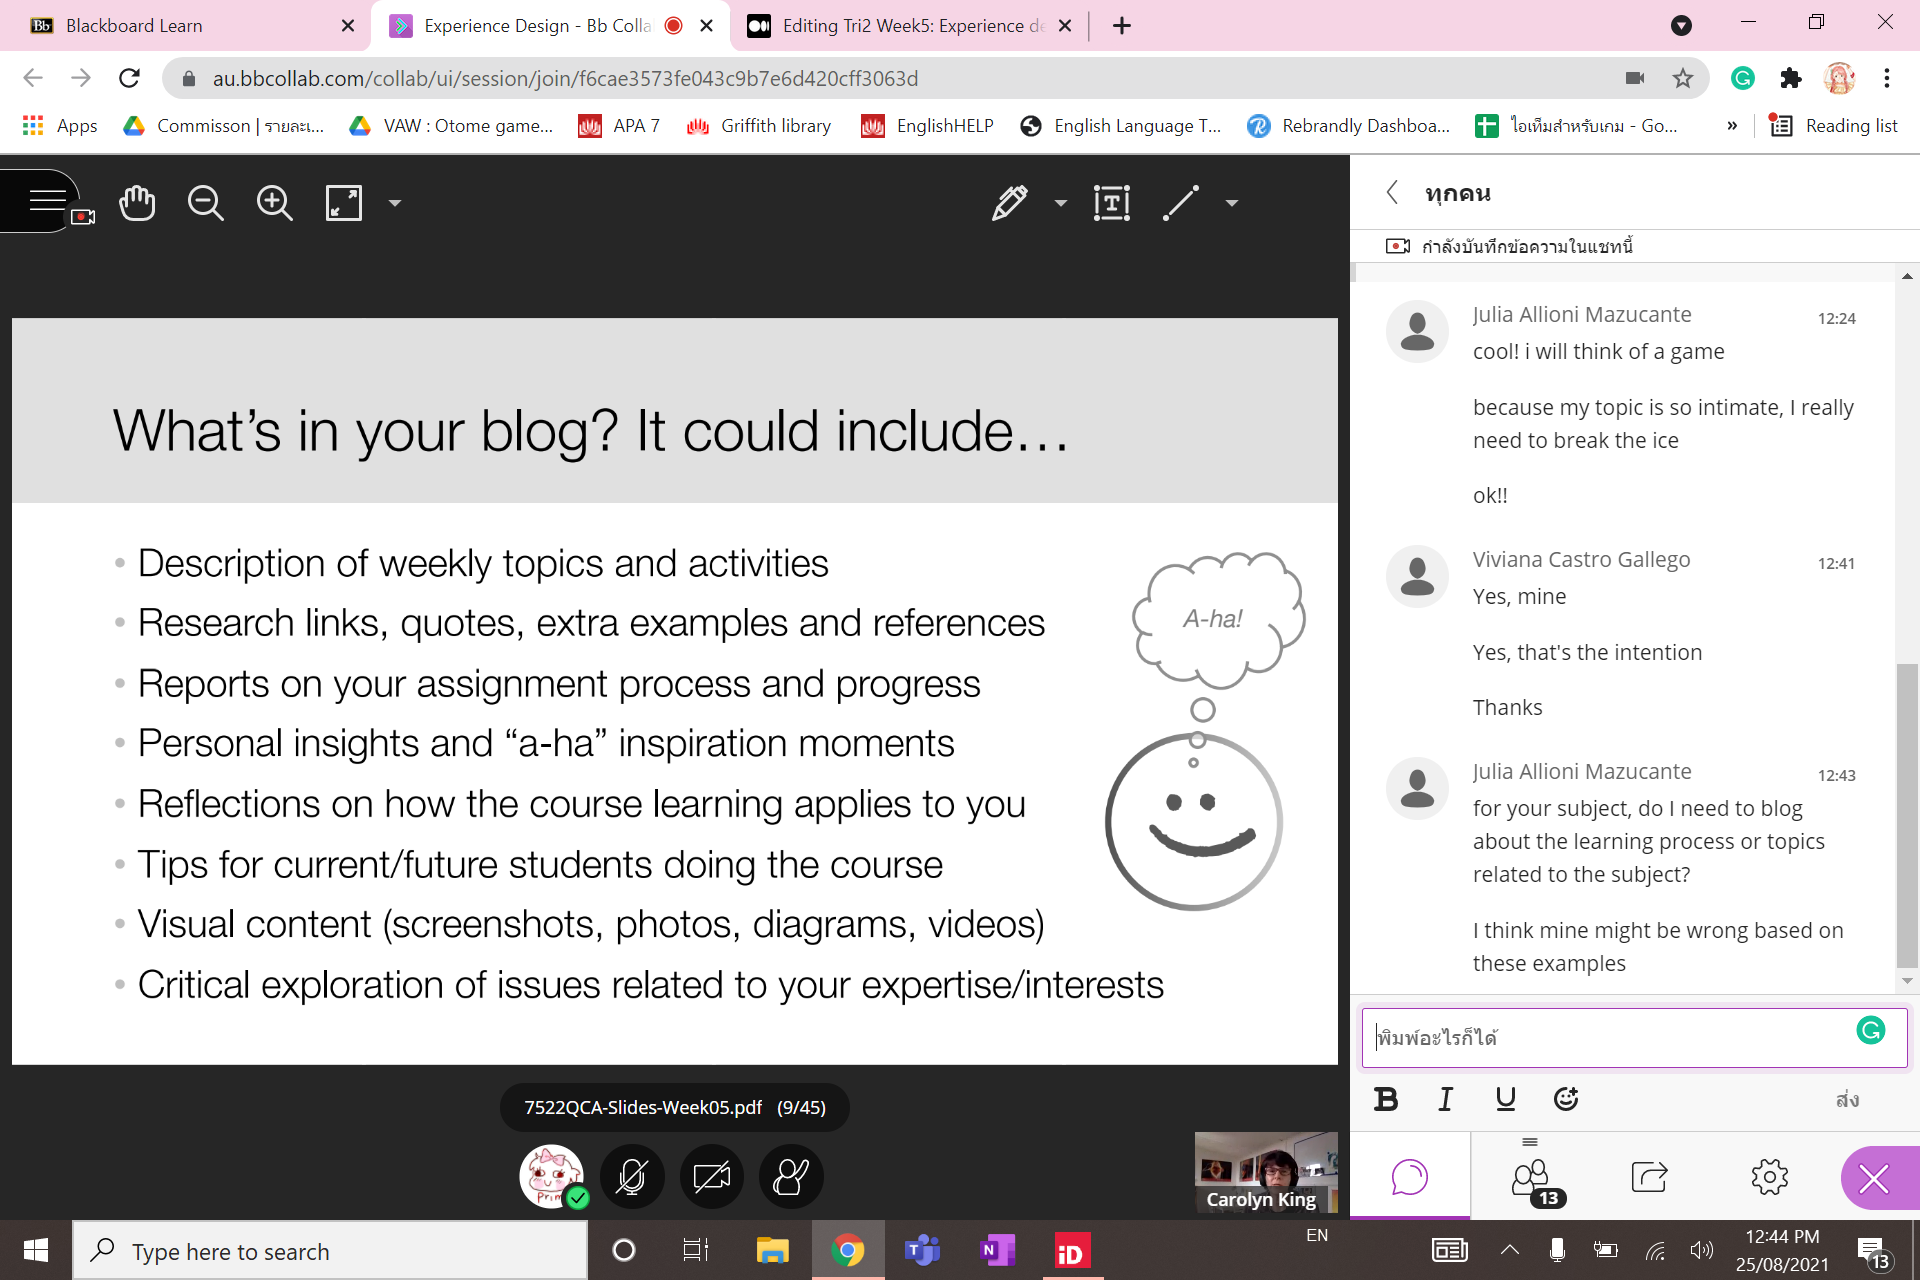Select the line shape tool

[x=1180, y=203]
